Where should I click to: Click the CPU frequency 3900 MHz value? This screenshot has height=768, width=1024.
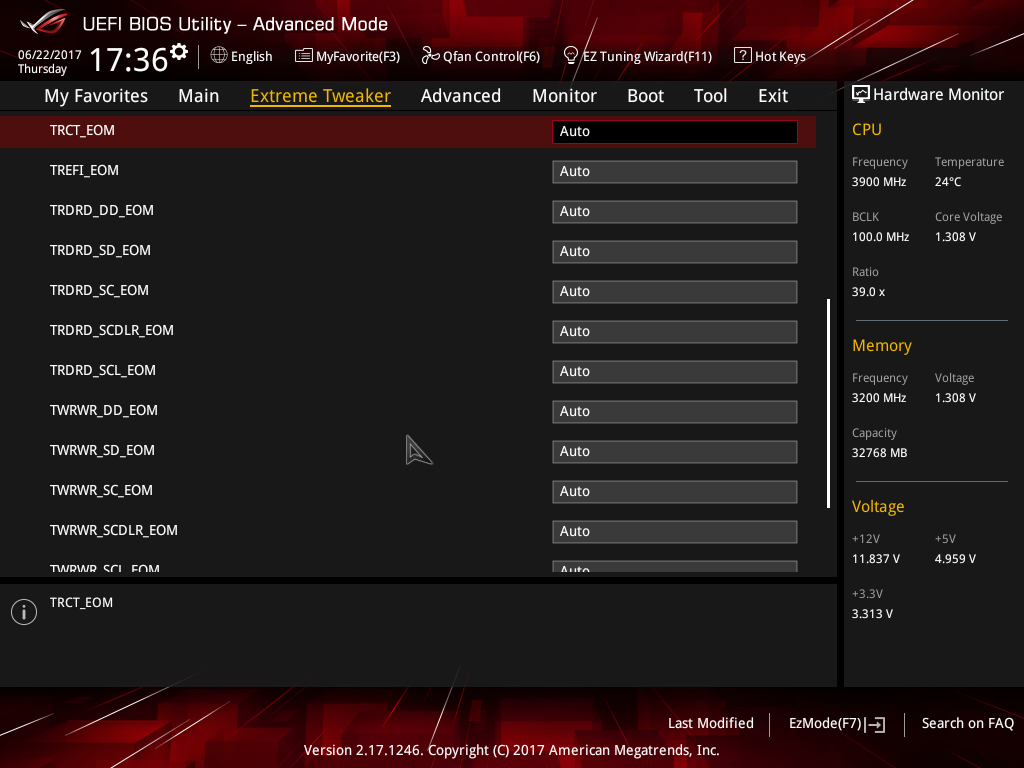point(879,182)
